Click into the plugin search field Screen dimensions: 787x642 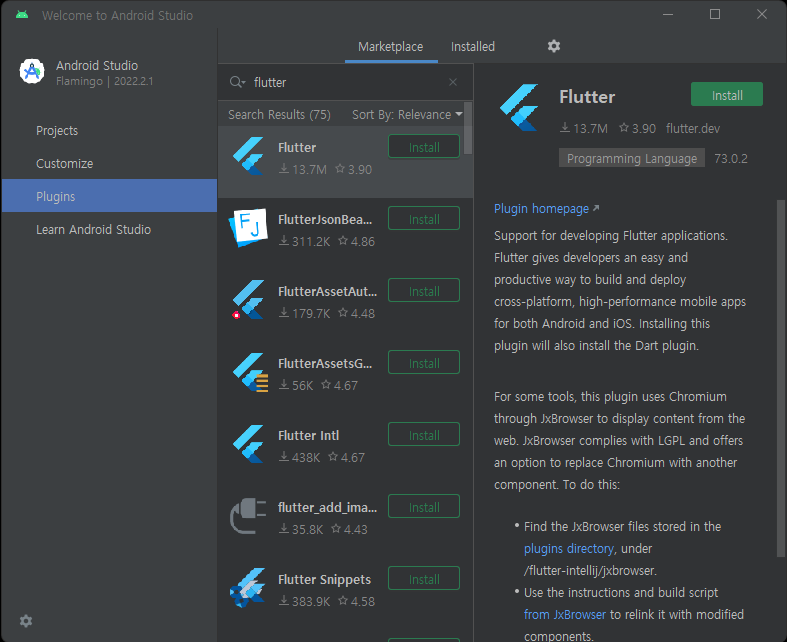point(346,82)
